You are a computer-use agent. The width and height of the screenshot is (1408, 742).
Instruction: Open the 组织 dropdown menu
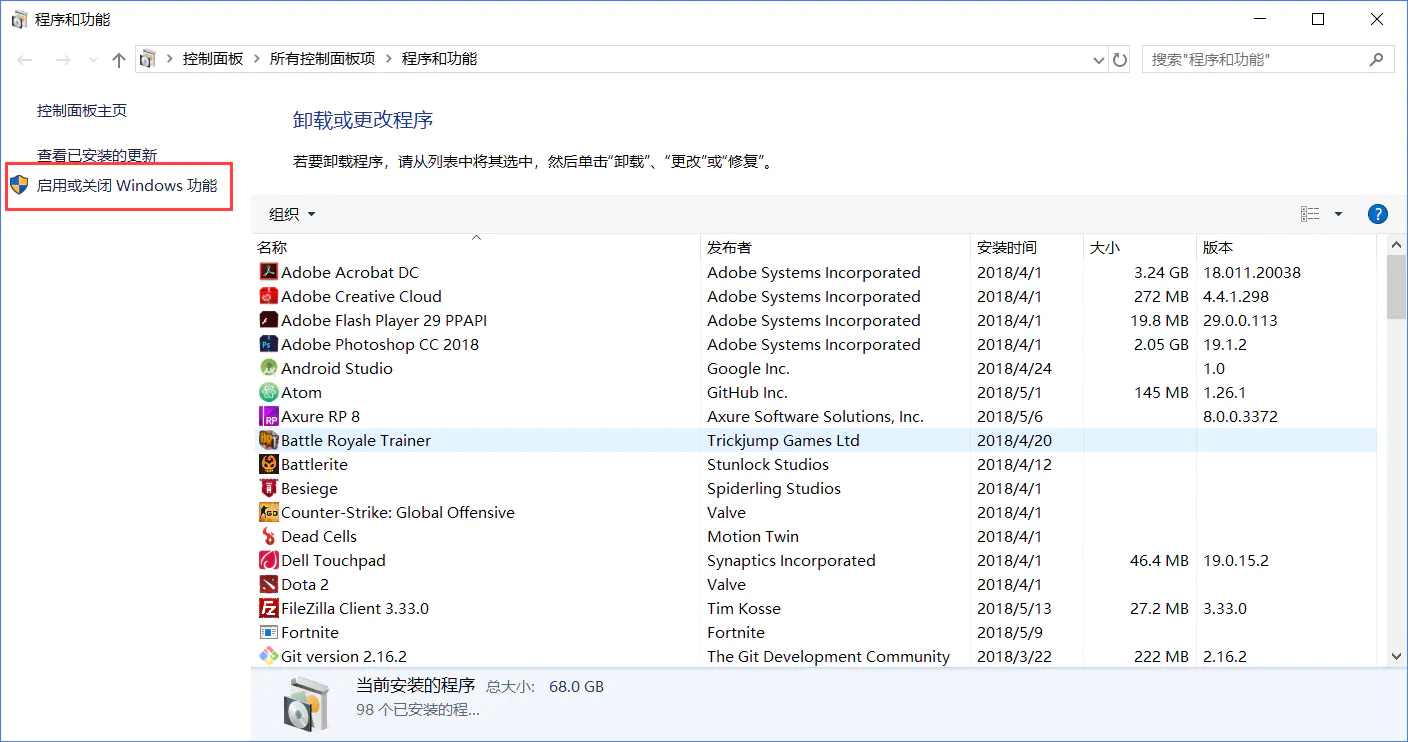coord(292,214)
